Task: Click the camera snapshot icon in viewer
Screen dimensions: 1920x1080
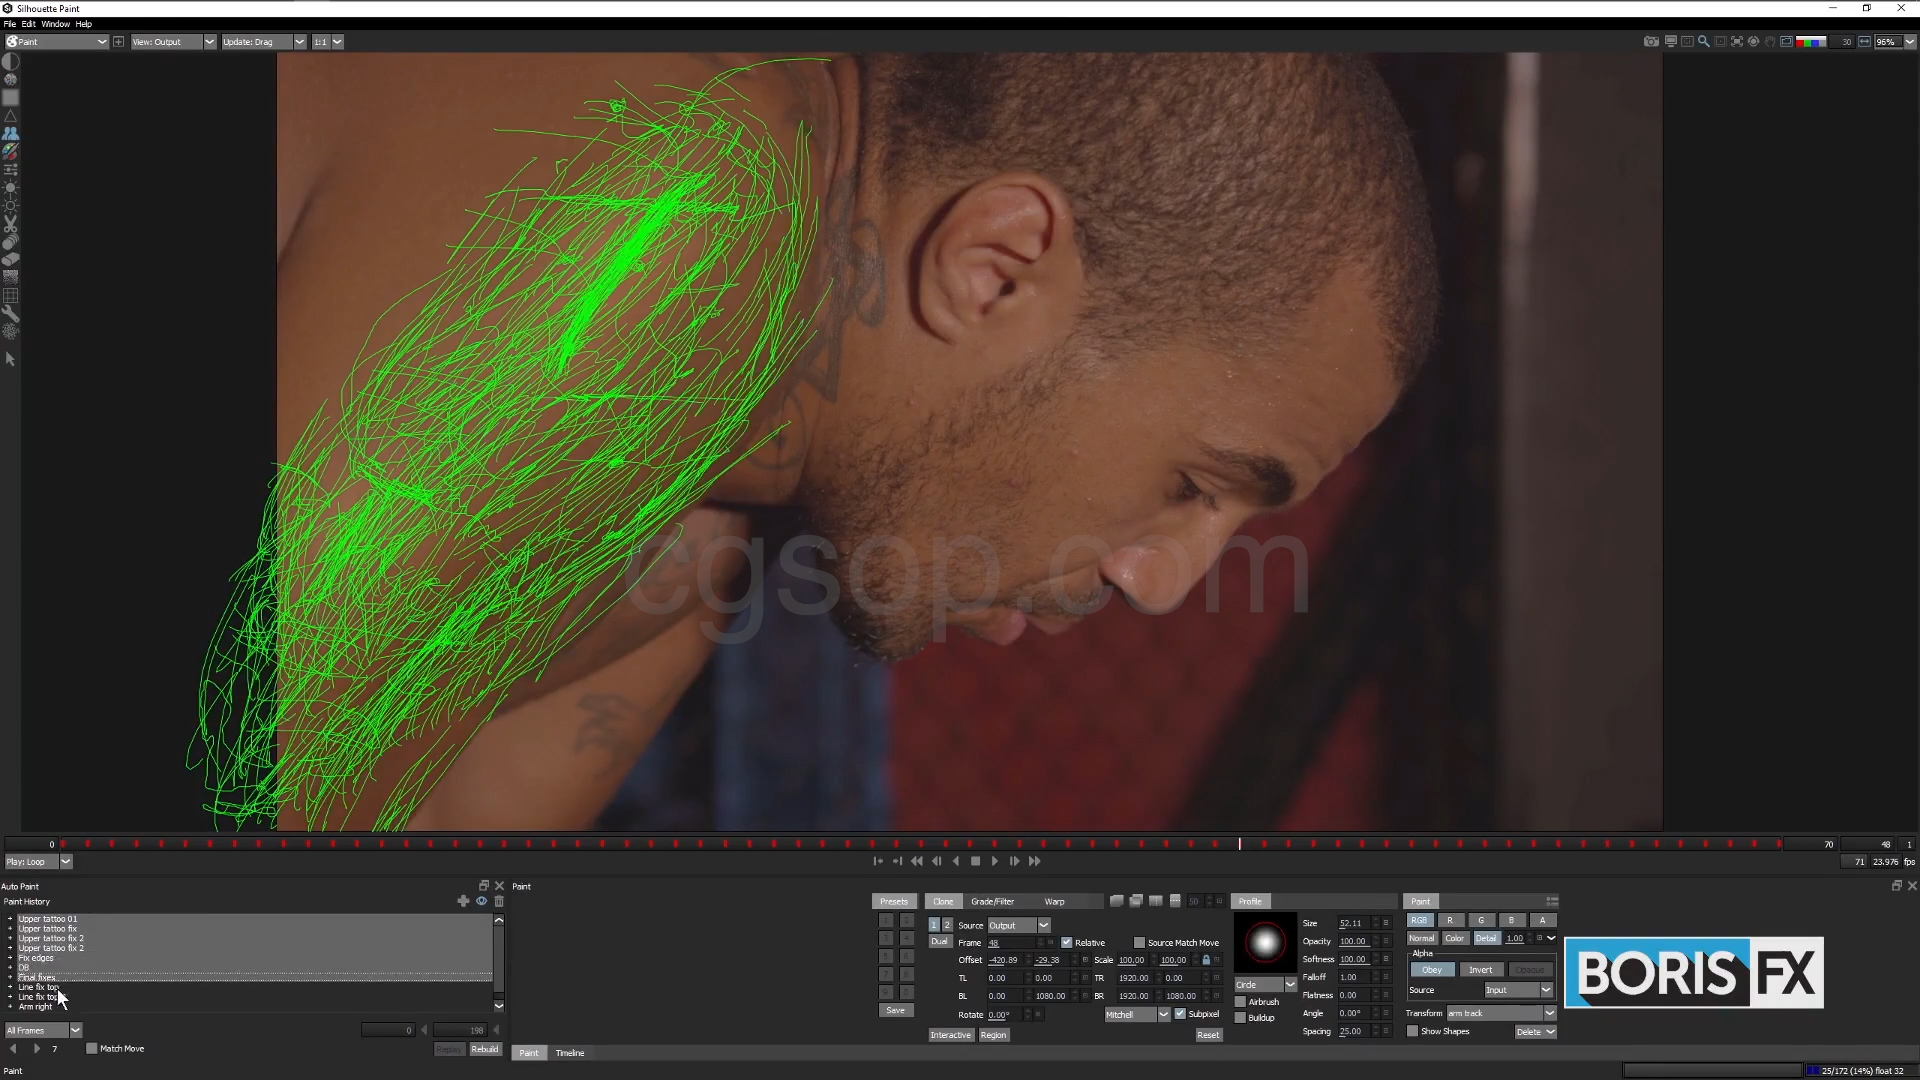Action: tap(1651, 42)
